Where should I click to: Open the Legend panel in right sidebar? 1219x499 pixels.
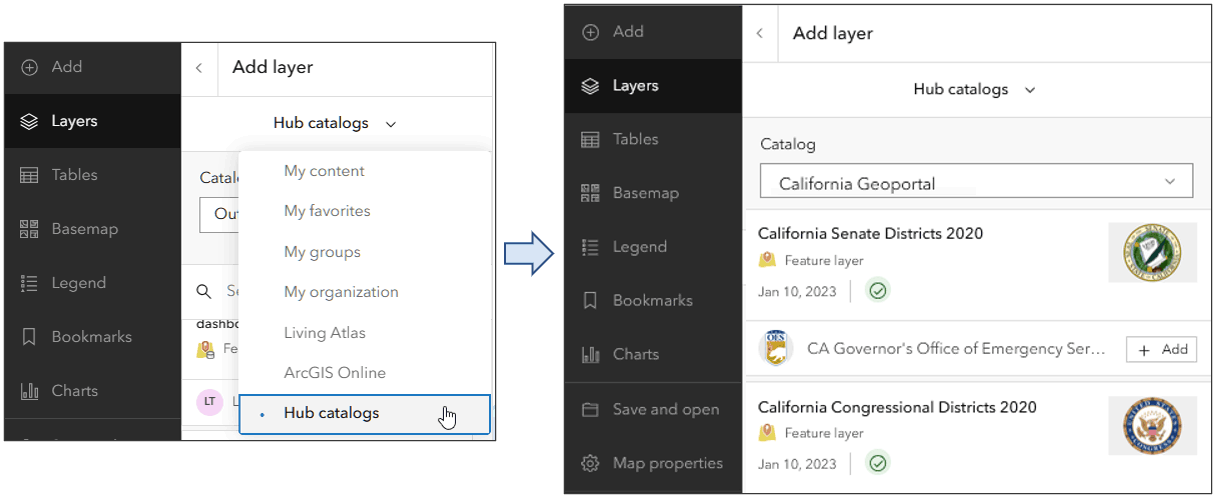(590, 247)
